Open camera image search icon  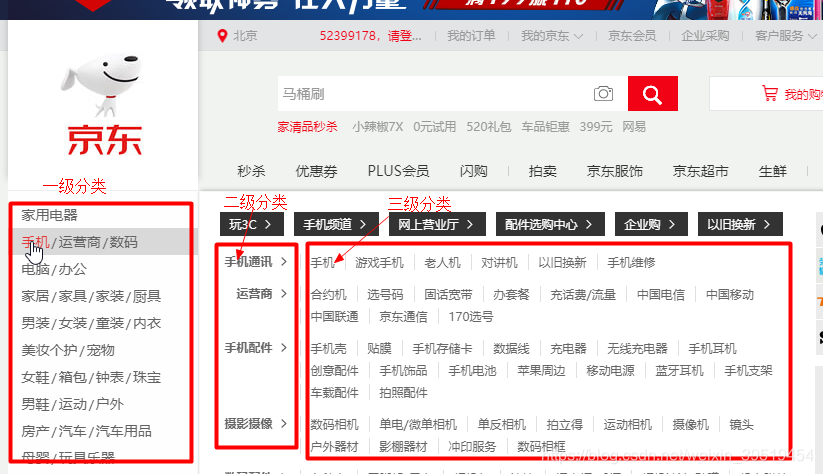[603, 93]
